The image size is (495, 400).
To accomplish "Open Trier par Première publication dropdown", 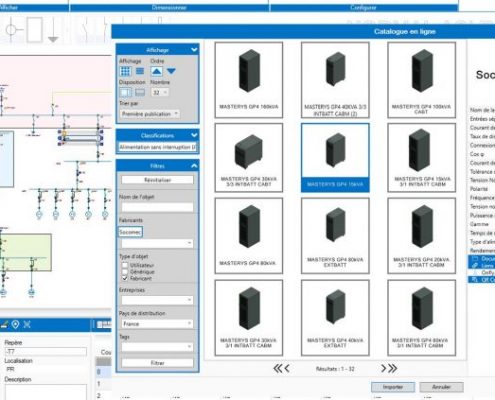I will 150,114.
